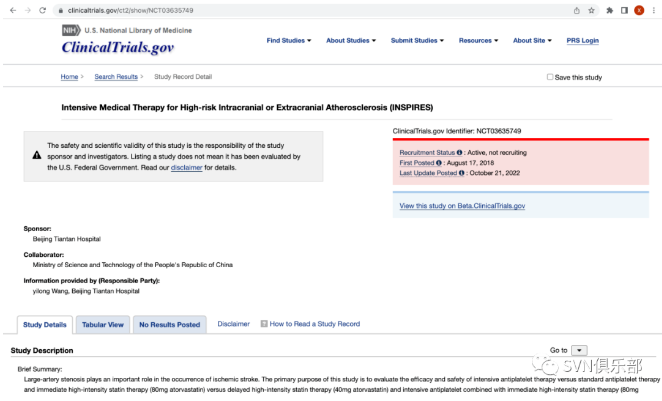Click the U.S. National Library of Medicine text
The height and width of the screenshot is (401, 662).
coord(138,30)
